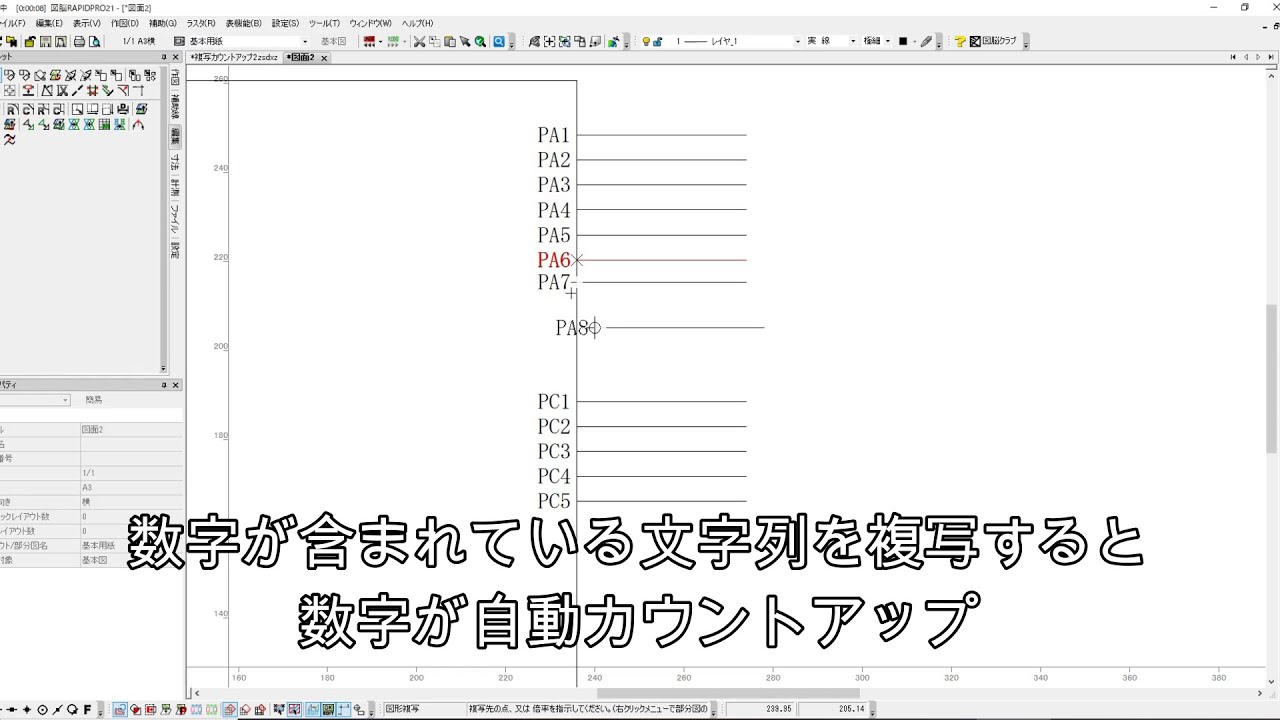Select the R fillet tool in the edit palette
The width and height of the screenshot is (1280, 720).
click(12, 109)
